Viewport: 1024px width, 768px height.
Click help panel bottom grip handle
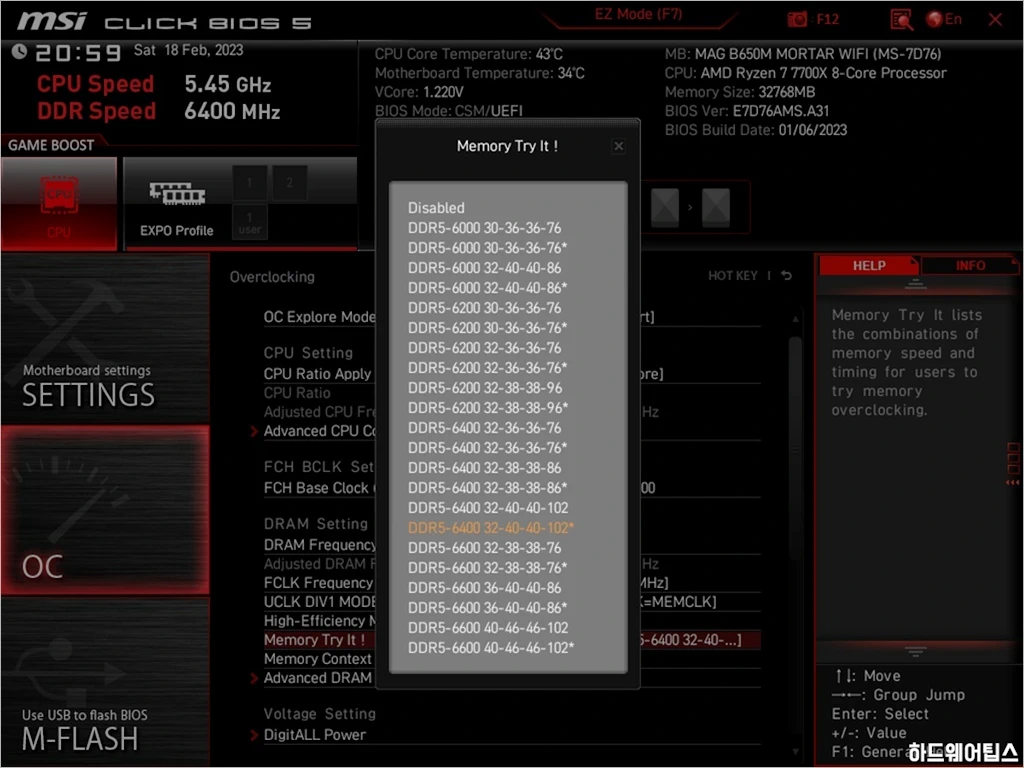point(916,651)
